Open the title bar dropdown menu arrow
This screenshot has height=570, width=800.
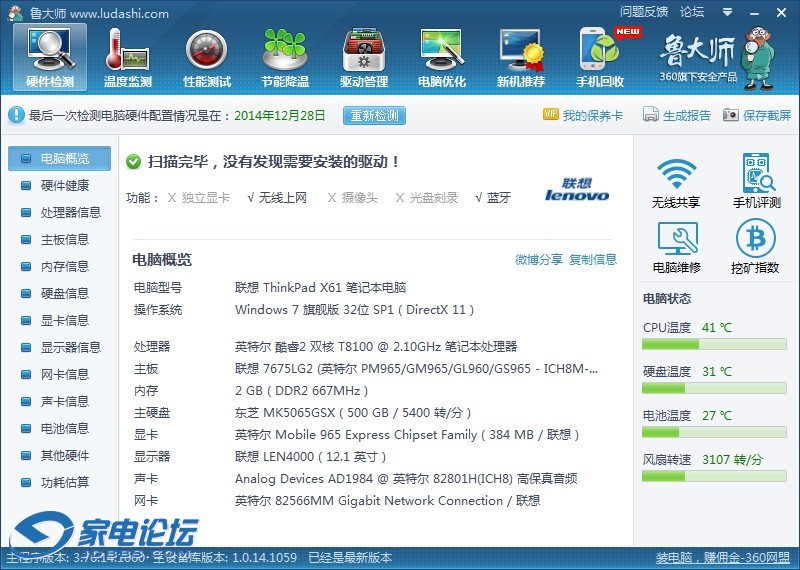tap(728, 12)
